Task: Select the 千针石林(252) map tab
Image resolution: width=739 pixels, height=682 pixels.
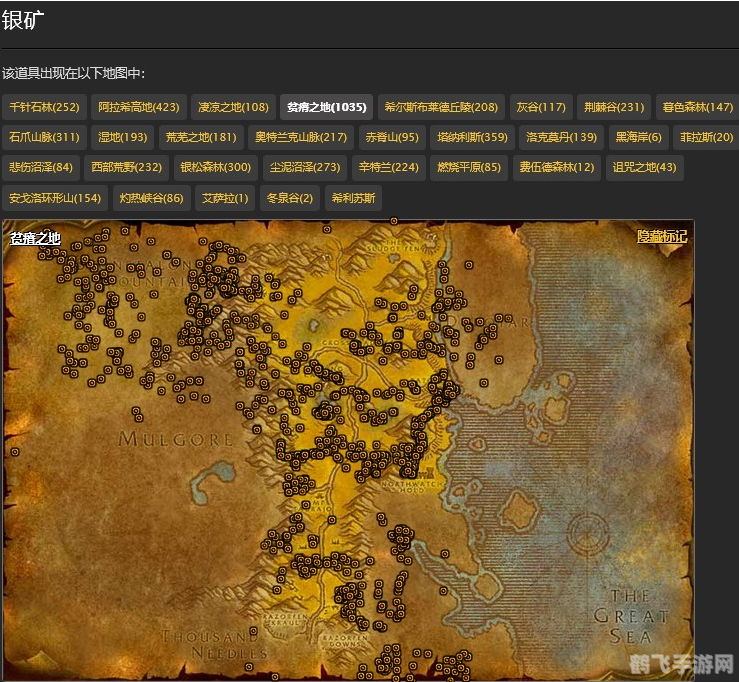Action: click(x=44, y=107)
